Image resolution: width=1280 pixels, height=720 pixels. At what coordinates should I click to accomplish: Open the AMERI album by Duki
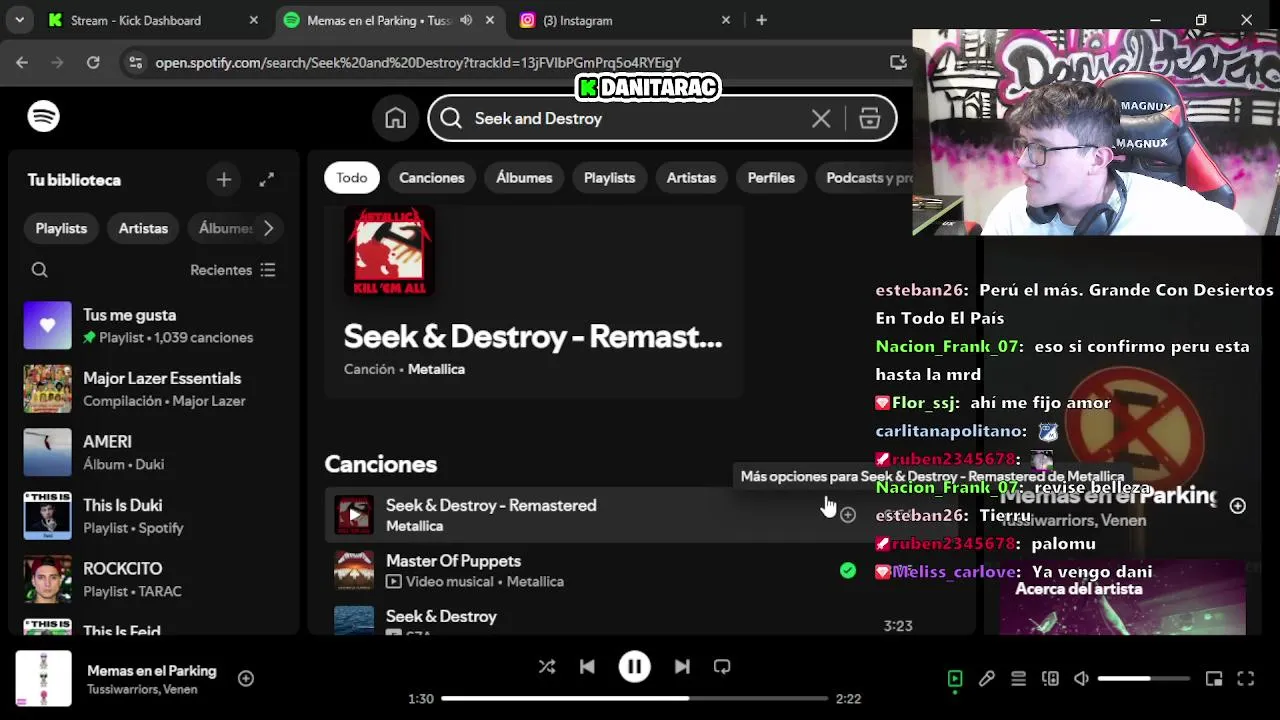153,452
